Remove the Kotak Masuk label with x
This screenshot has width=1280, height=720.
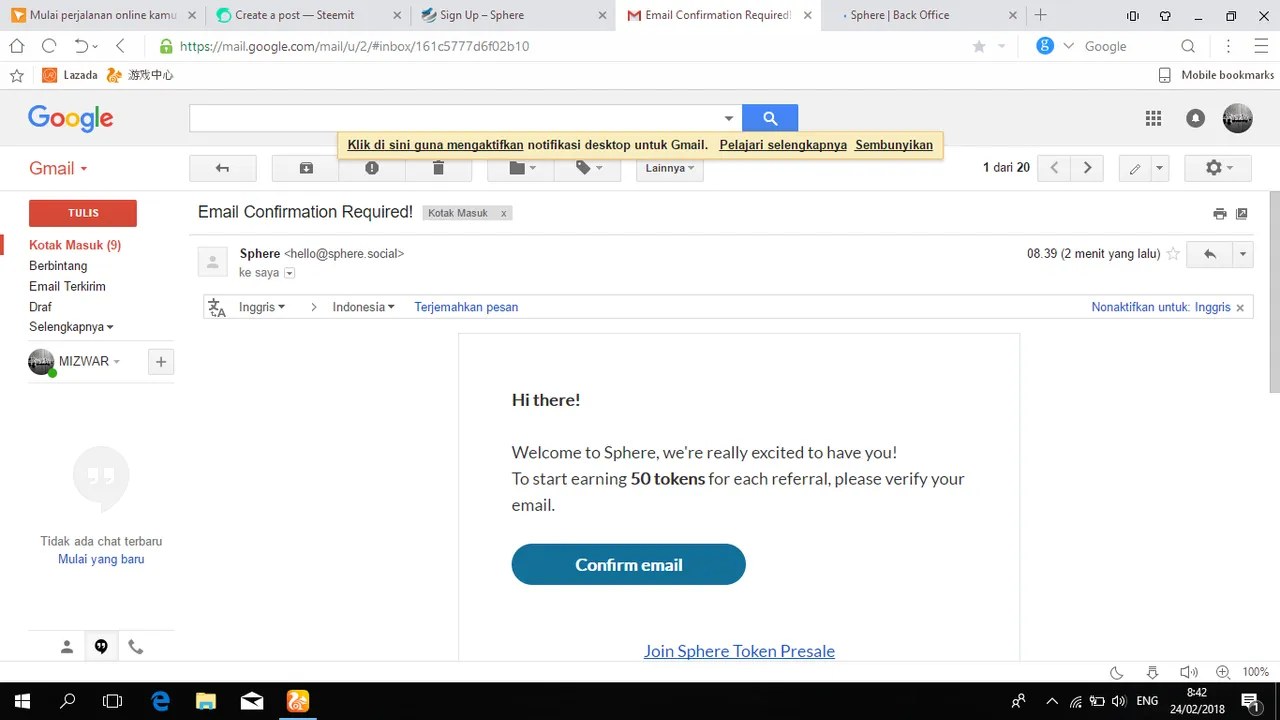504,213
